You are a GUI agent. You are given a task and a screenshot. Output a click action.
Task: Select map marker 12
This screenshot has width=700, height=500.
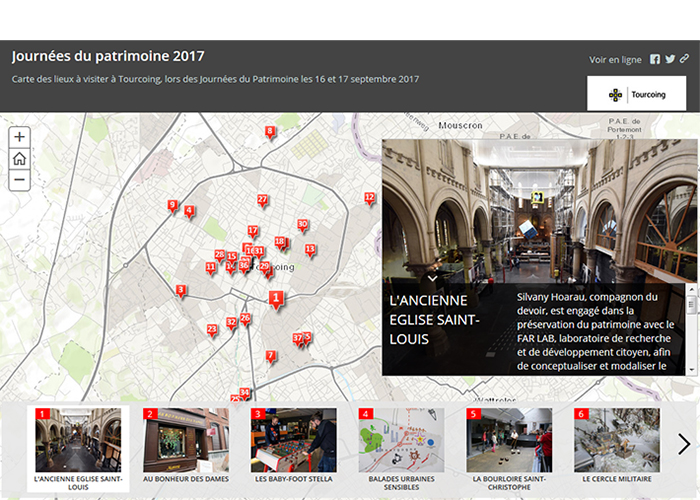coord(370,197)
